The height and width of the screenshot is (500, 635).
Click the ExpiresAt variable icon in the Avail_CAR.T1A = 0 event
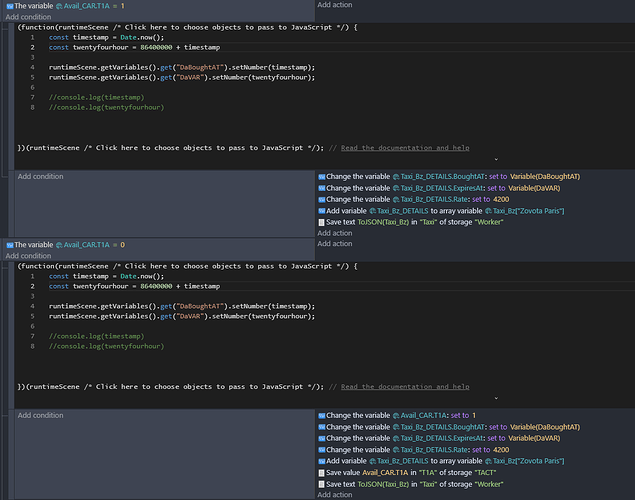[322, 438]
